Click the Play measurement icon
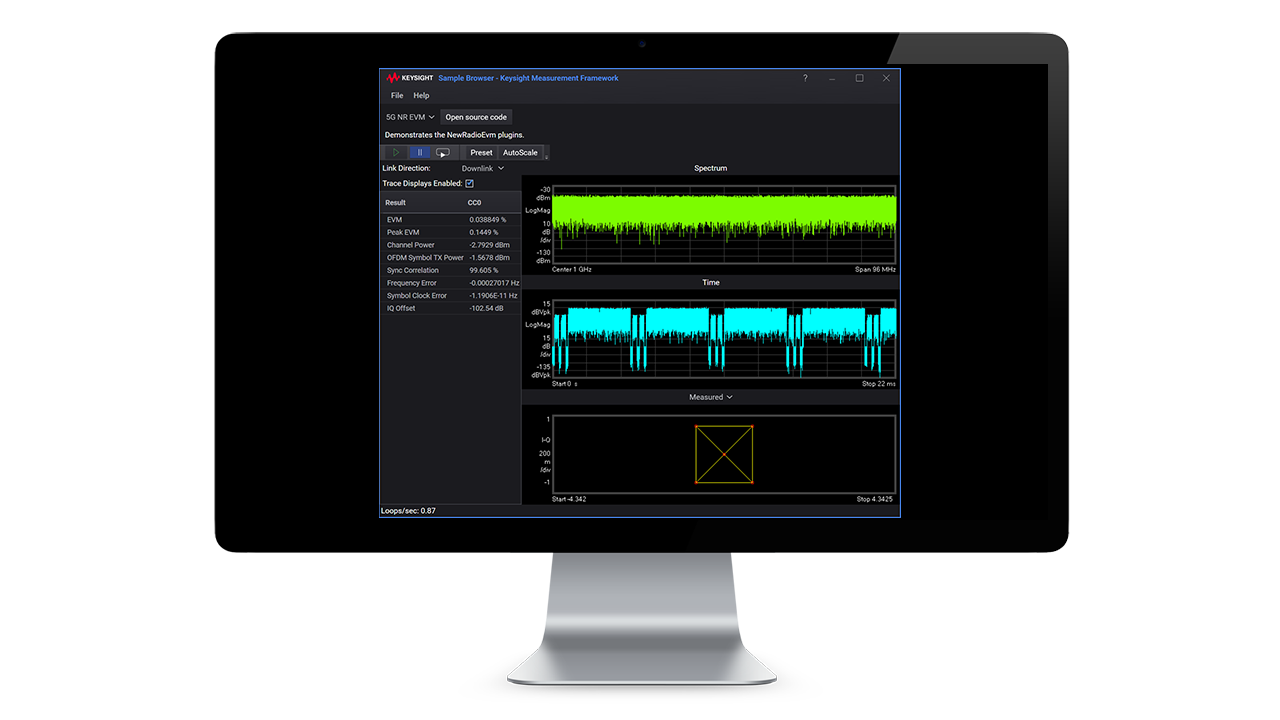The width and height of the screenshot is (1280, 720). pyautogui.click(x=396, y=153)
